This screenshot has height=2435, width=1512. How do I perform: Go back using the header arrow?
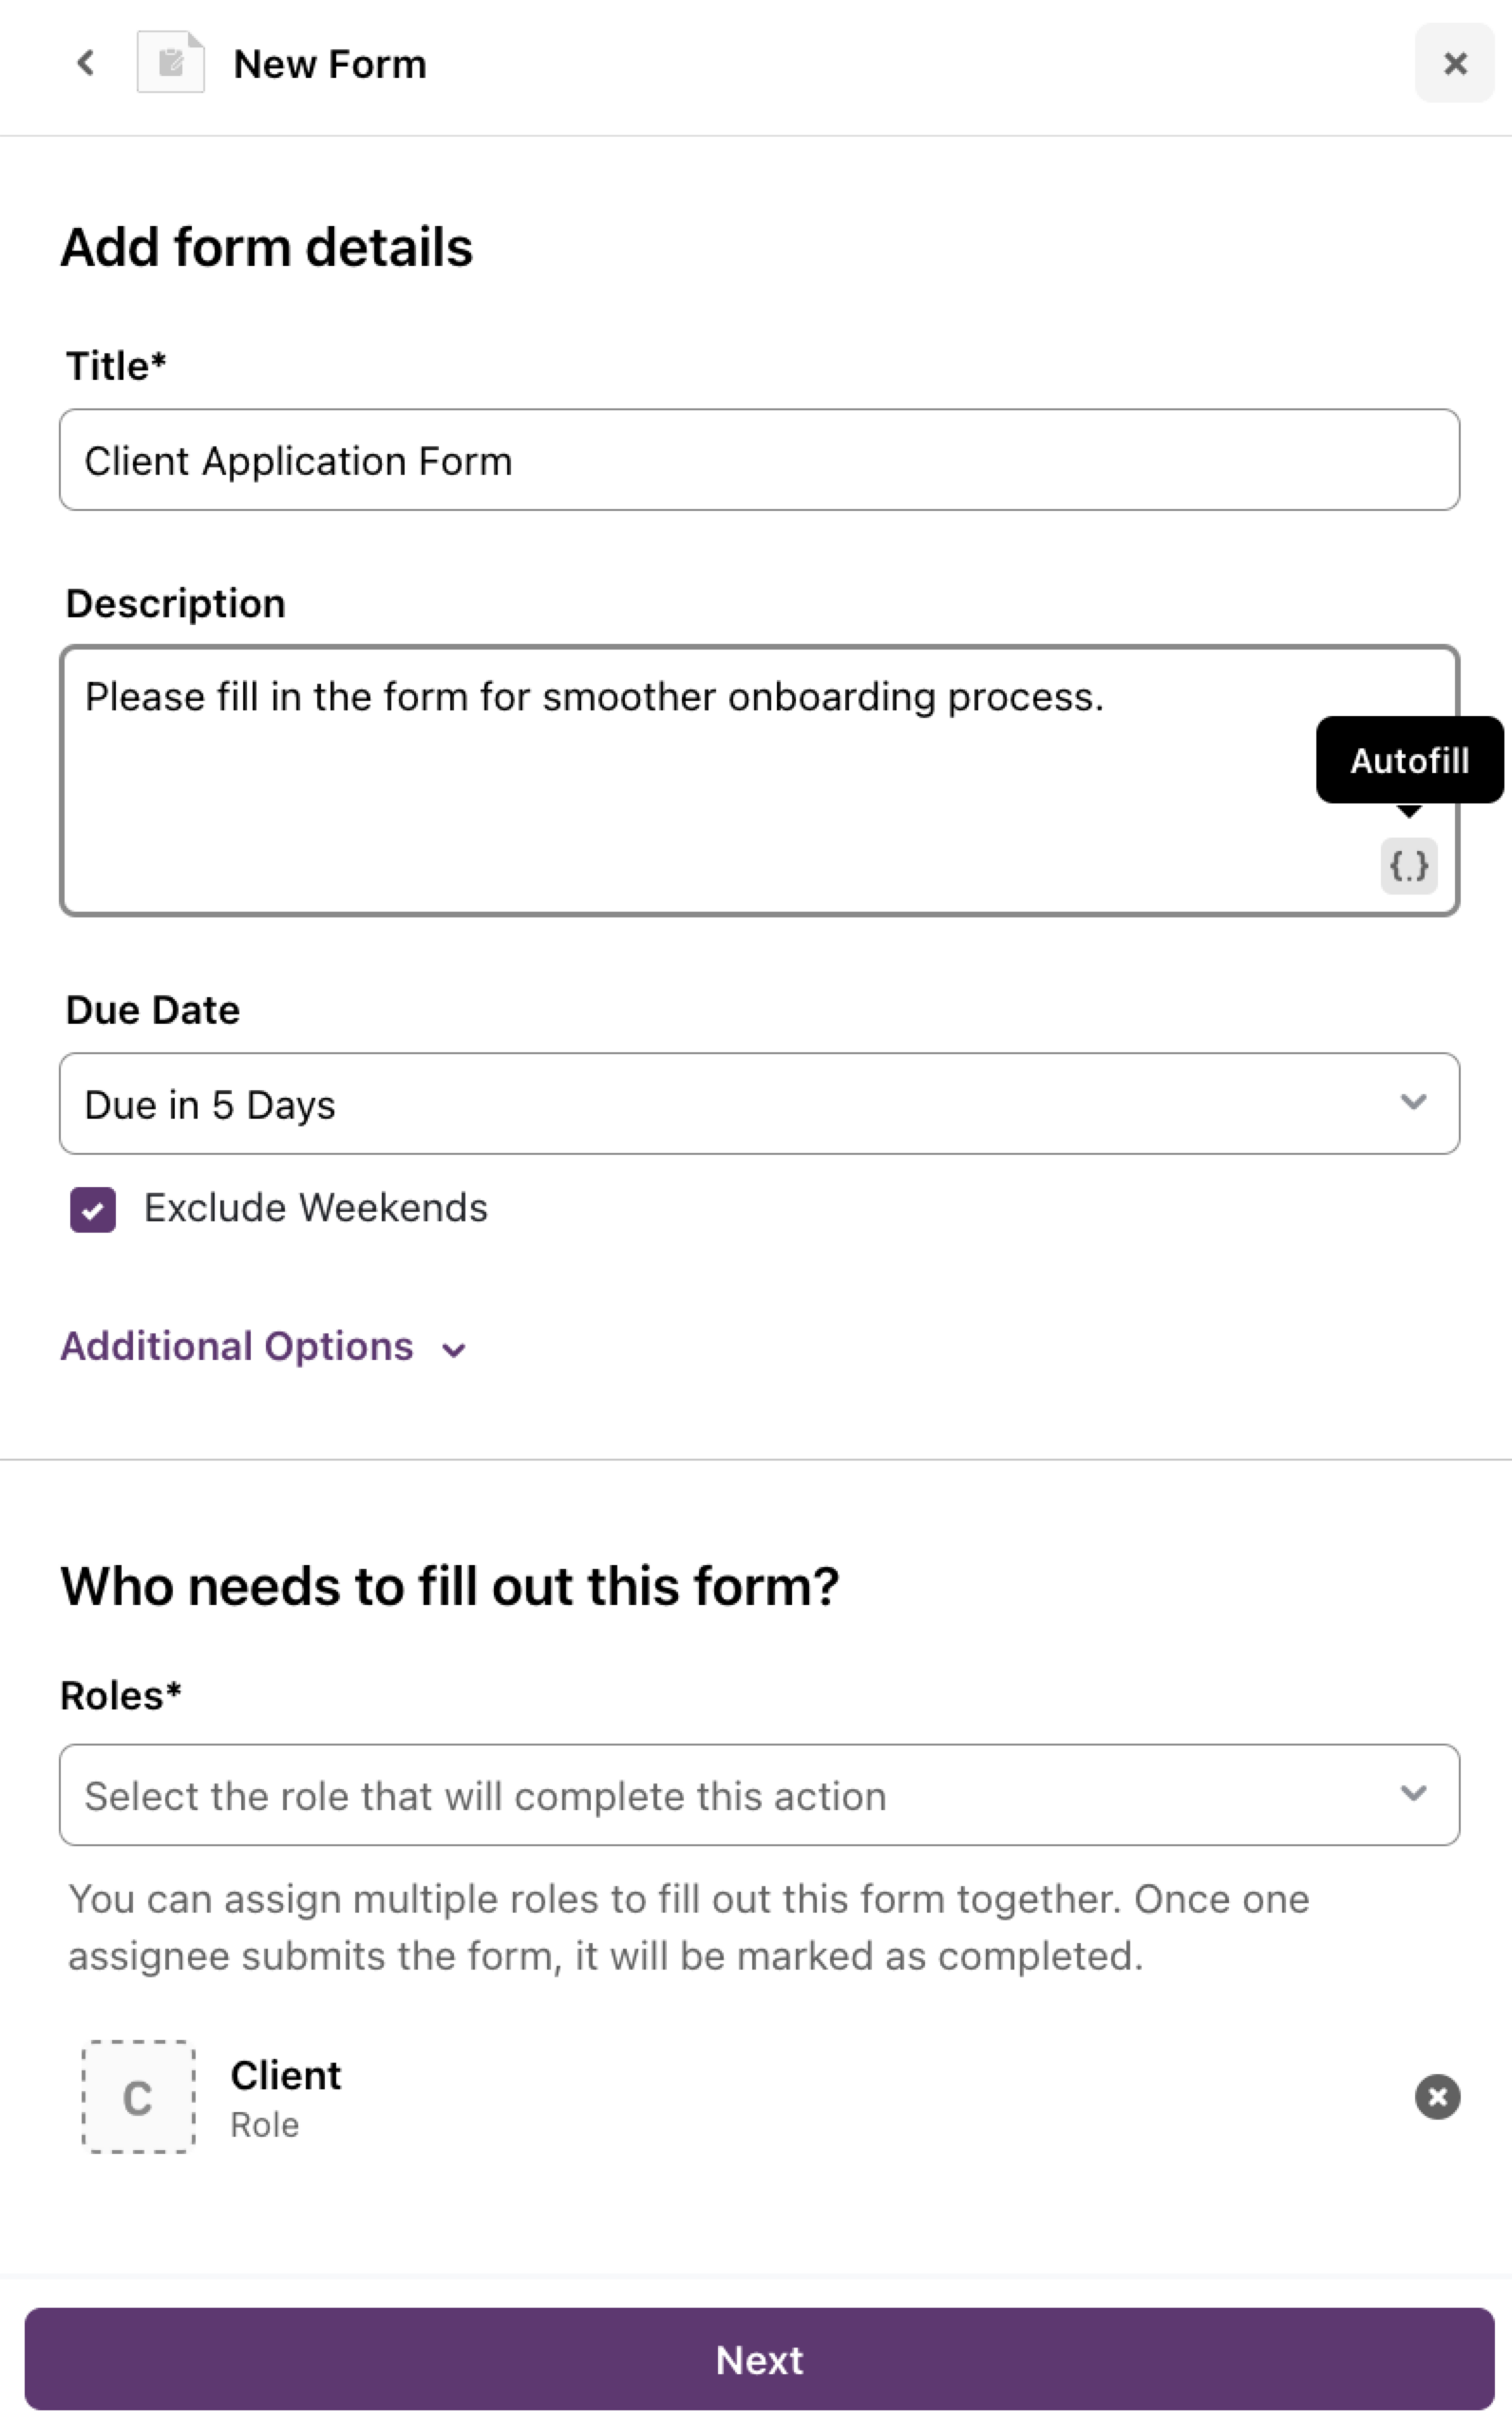tap(86, 63)
